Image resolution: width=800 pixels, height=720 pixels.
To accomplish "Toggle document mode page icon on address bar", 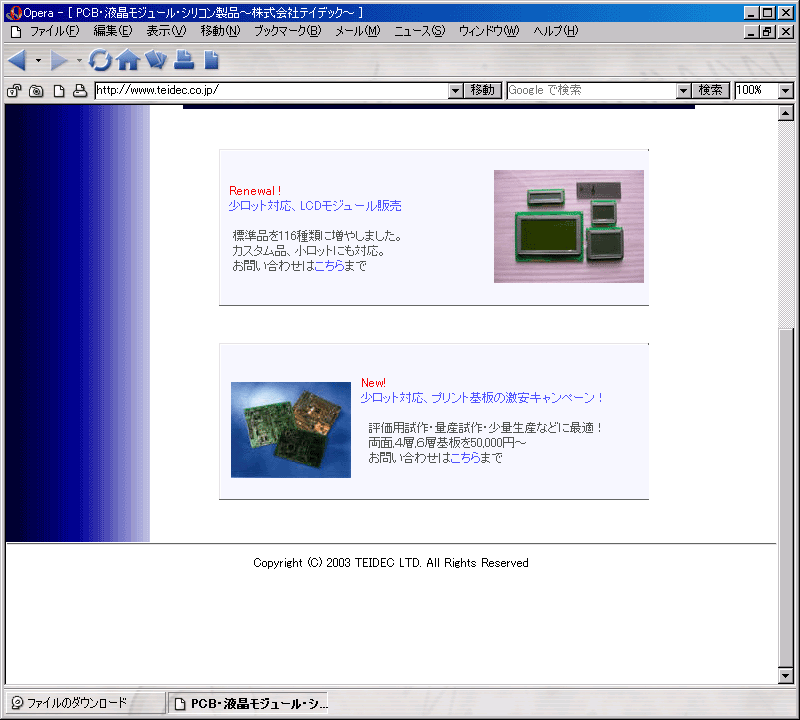I will [x=59, y=91].
